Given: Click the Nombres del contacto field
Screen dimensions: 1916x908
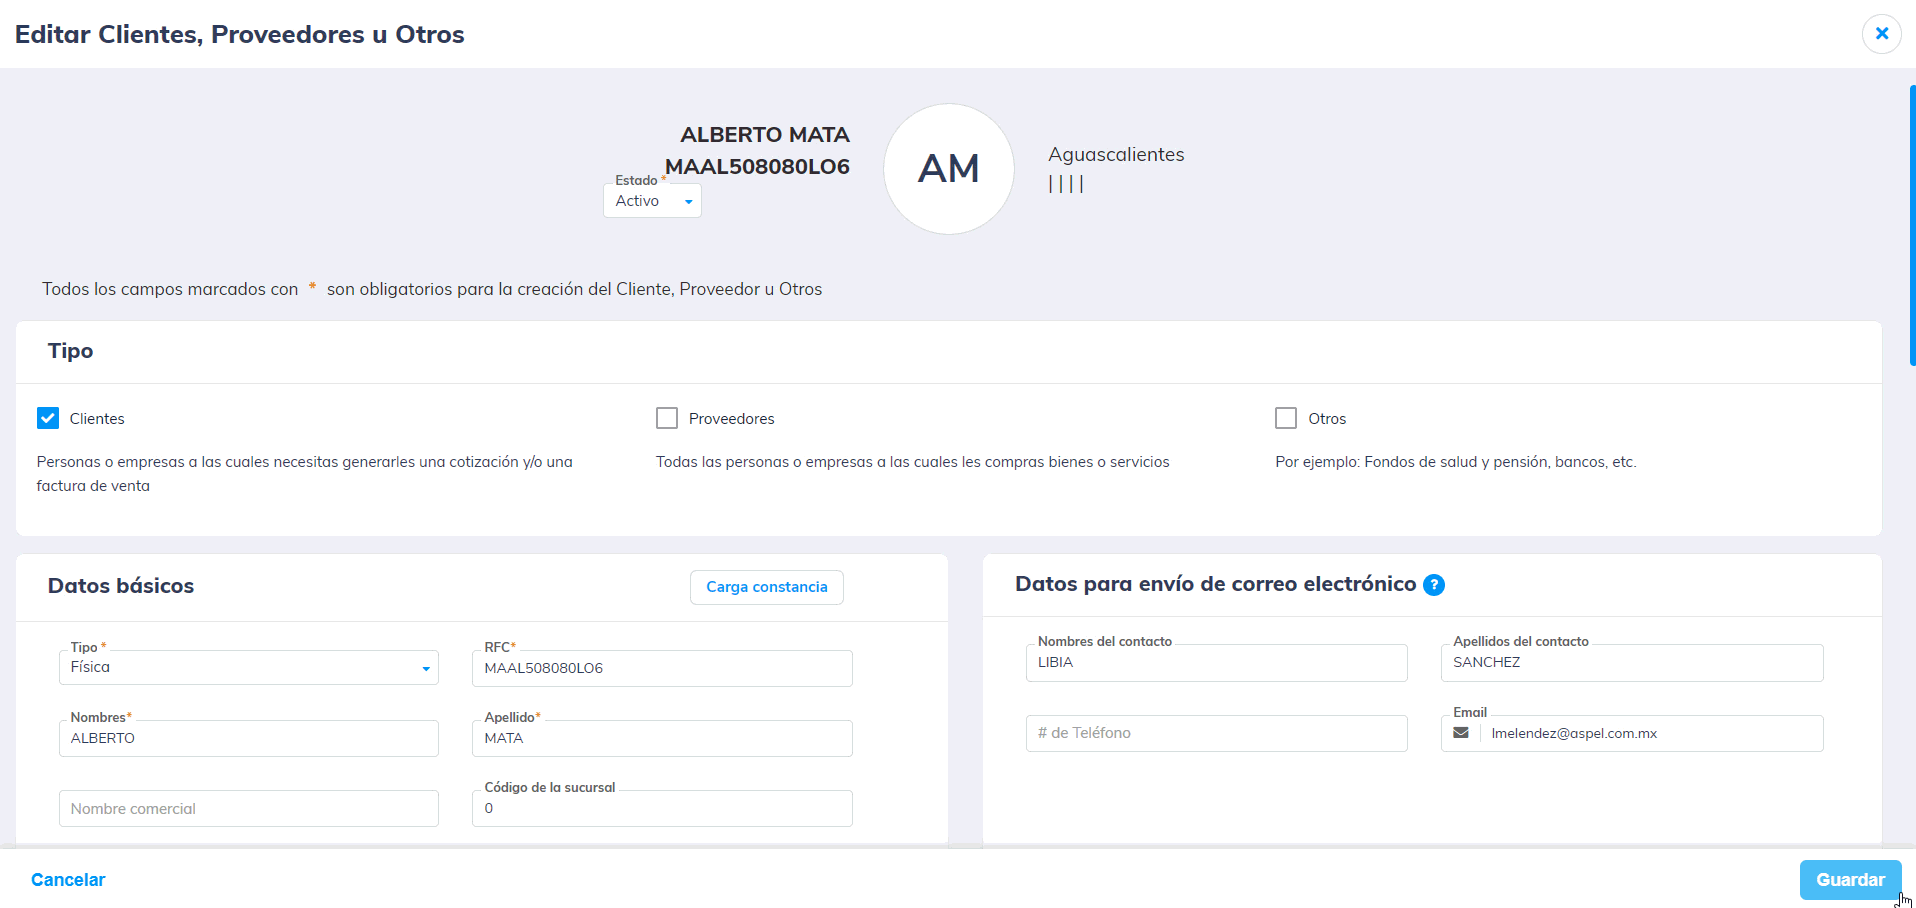Looking at the screenshot, I should click(x=1216, y=663).
